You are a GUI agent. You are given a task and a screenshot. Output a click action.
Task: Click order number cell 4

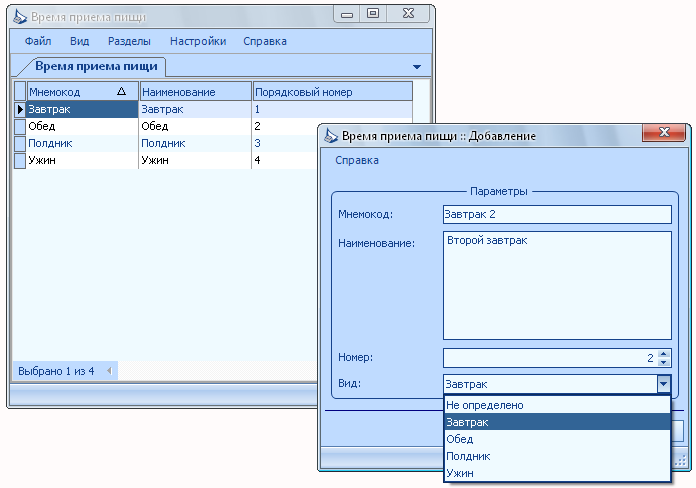tap(285, 160)
